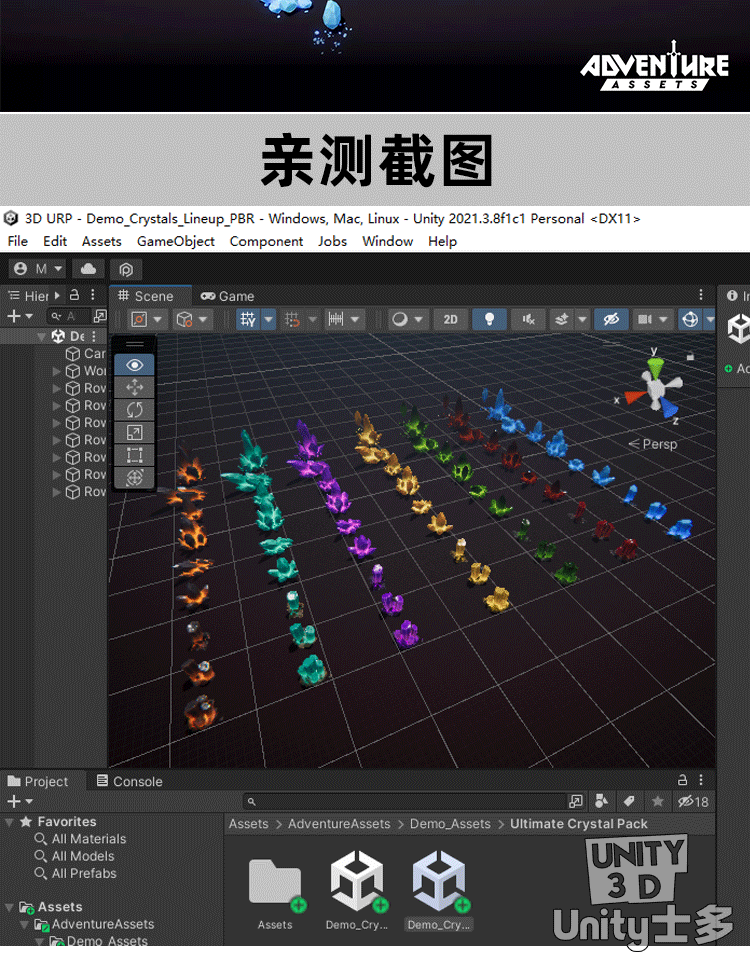Toggle scene visibility hidden-eye button

tap(610, 319)
